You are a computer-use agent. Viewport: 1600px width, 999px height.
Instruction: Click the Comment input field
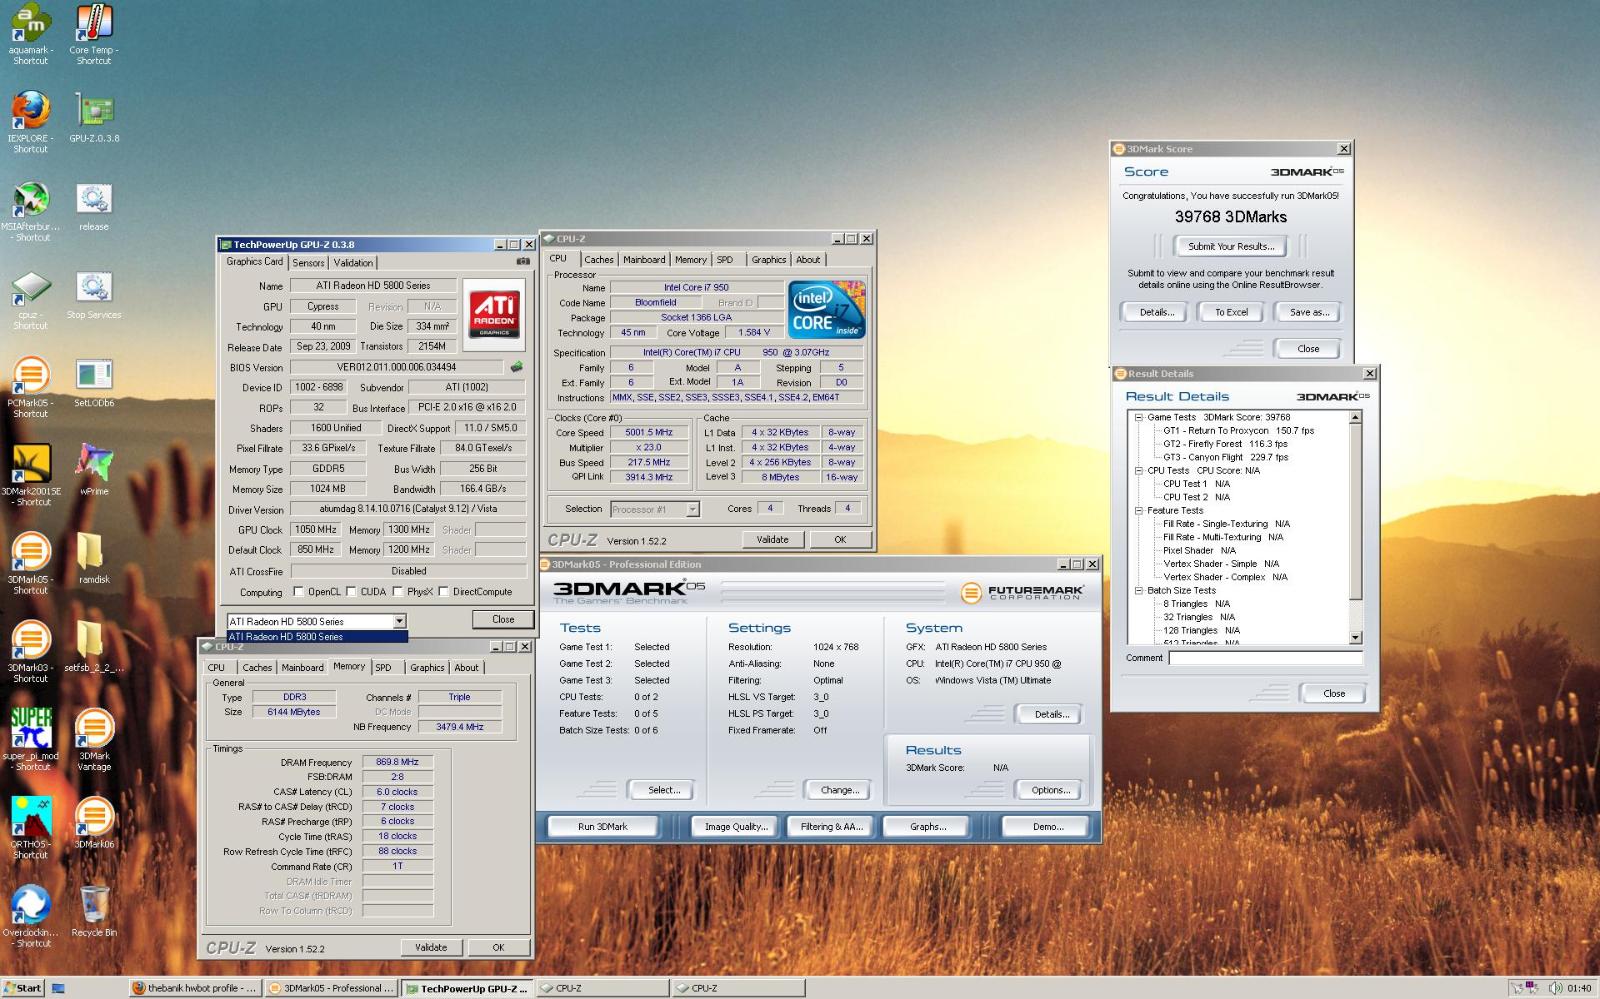click(x=1265, y=658)
